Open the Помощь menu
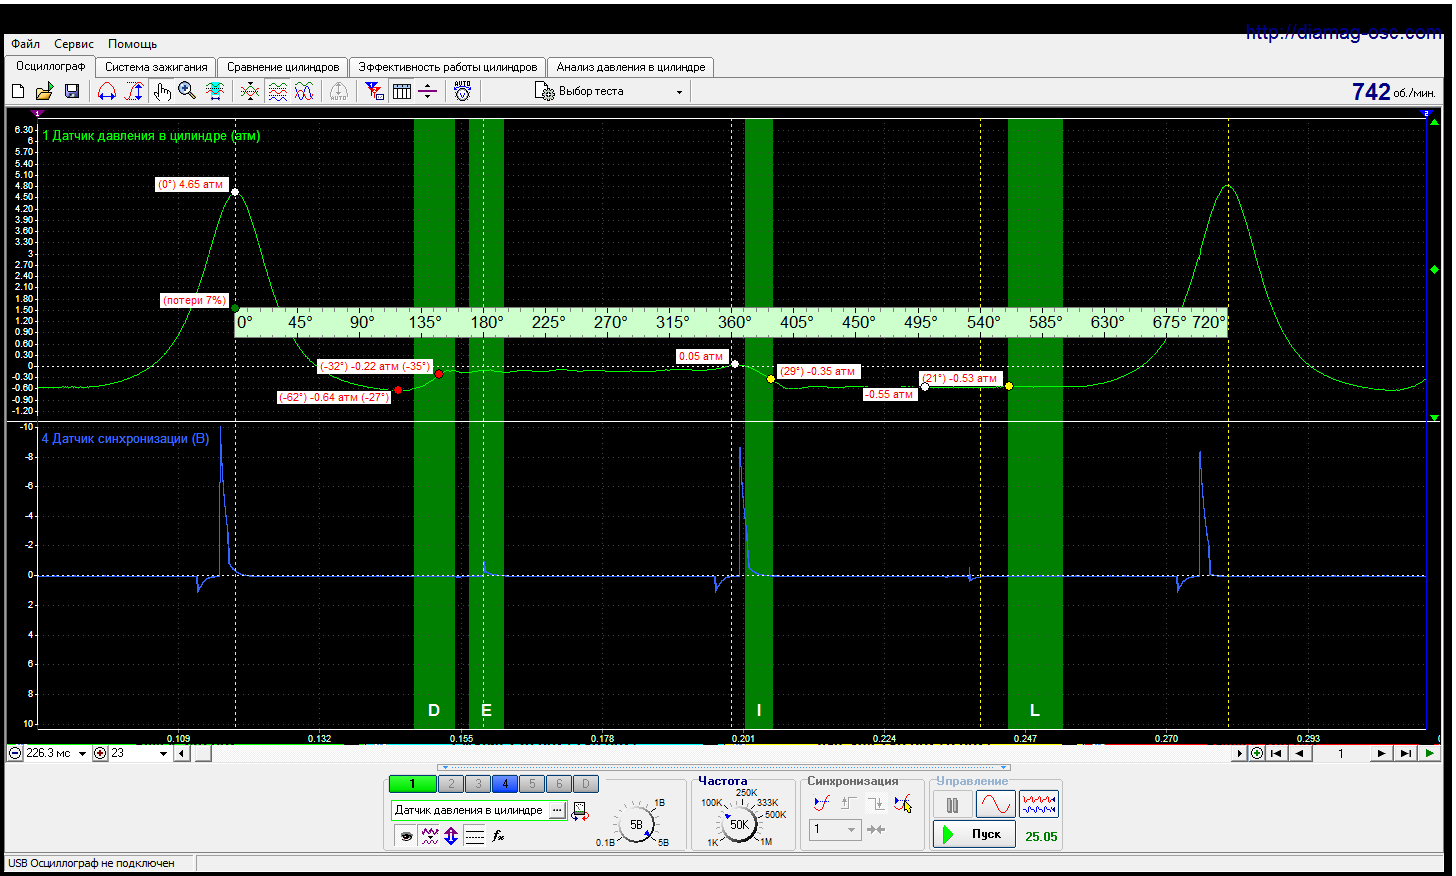Image resolution: width=1456 pixels, height=876 pixels. pos(133,44)
